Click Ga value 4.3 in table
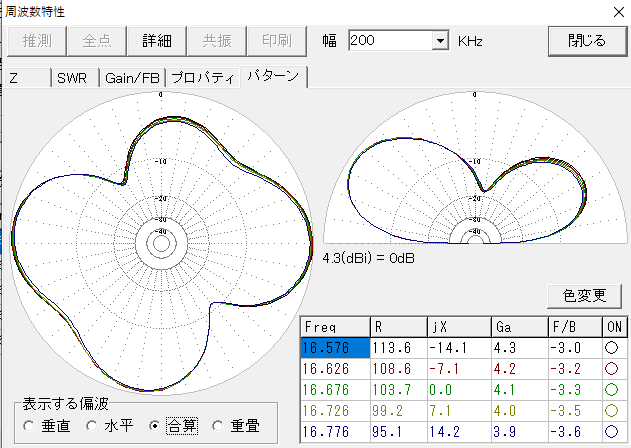 [x=520, y=348]
